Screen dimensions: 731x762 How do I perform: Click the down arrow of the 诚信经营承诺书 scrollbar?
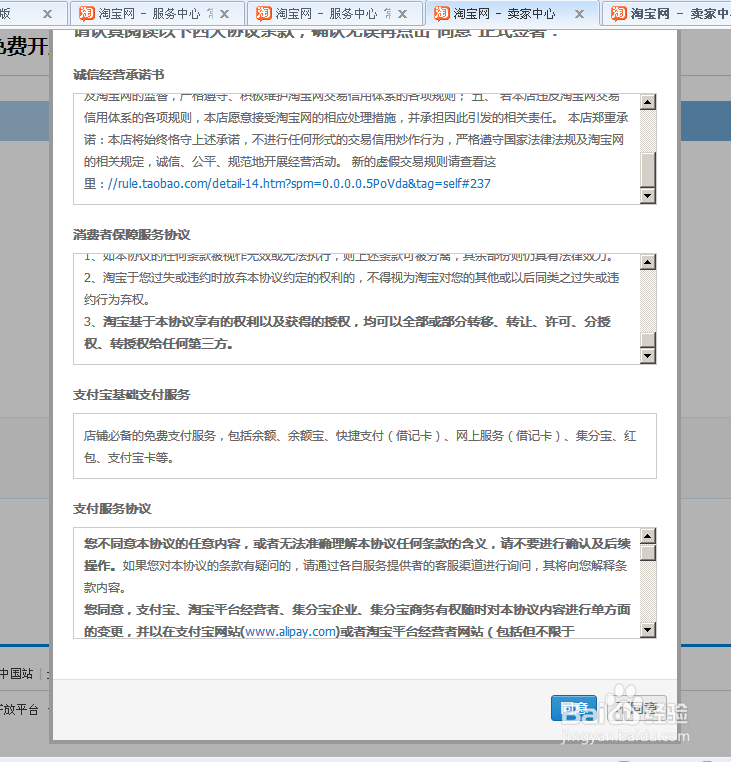(x=648, y=196)
